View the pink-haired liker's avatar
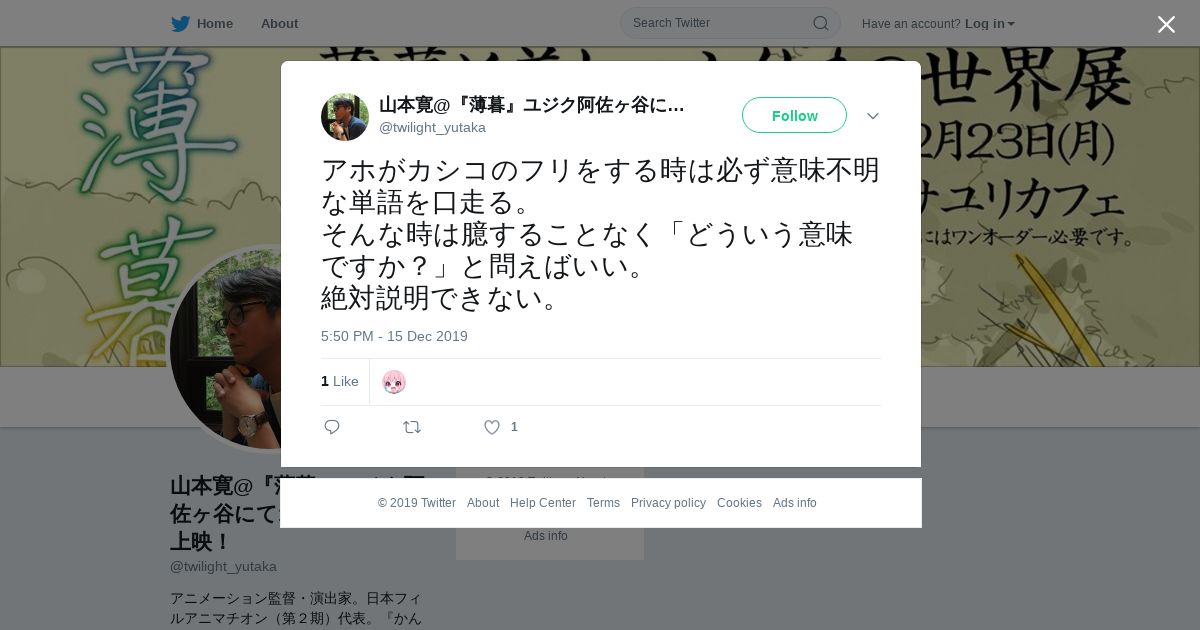The image size is (1200, 630). [x=394, y=382]
